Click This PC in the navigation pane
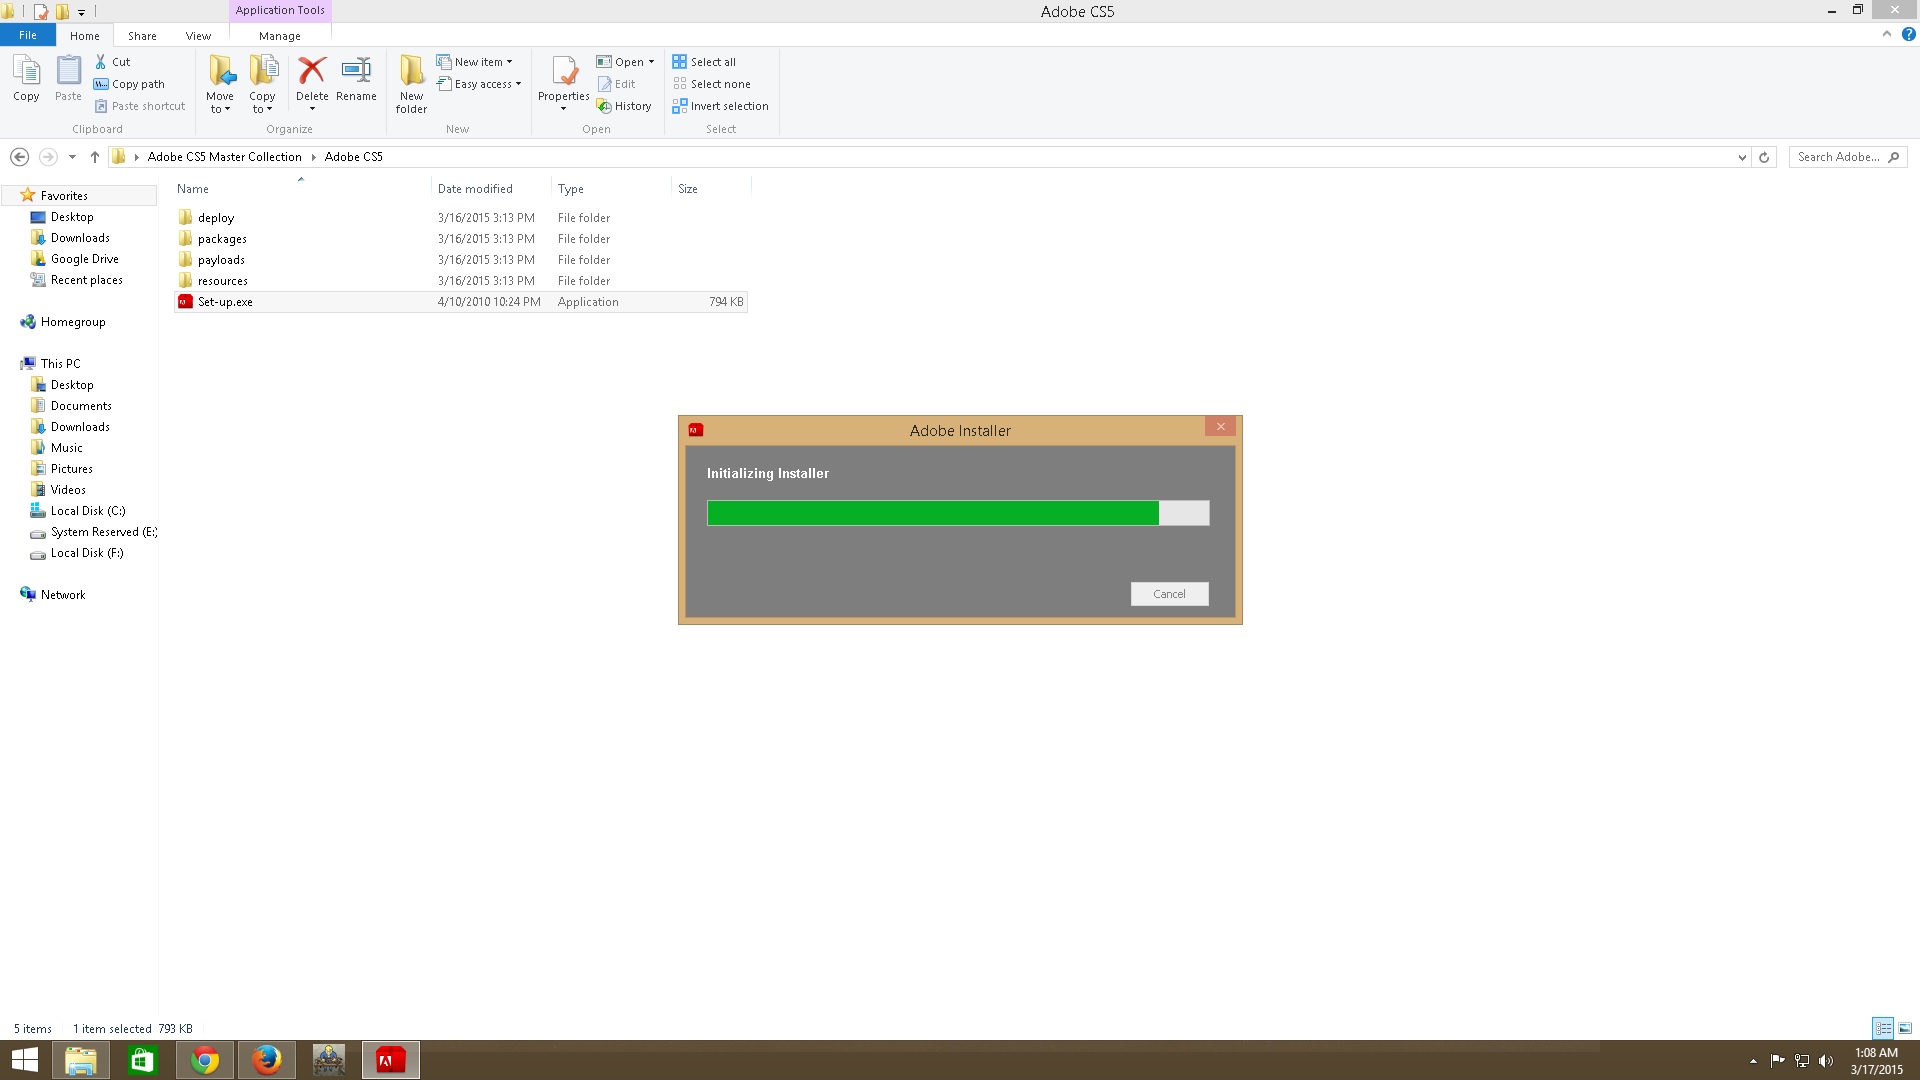This screenshot has height=1080, width=1920. point(60,364)
